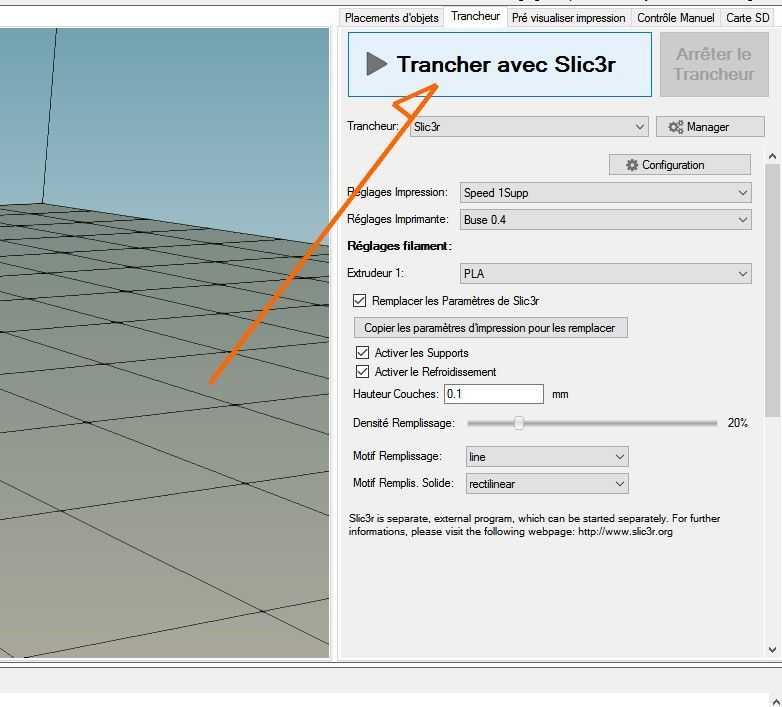Expand the Trancheur Slic3r dropdown
Viewport: 782px width, 707px height.
tap(529, 127)
